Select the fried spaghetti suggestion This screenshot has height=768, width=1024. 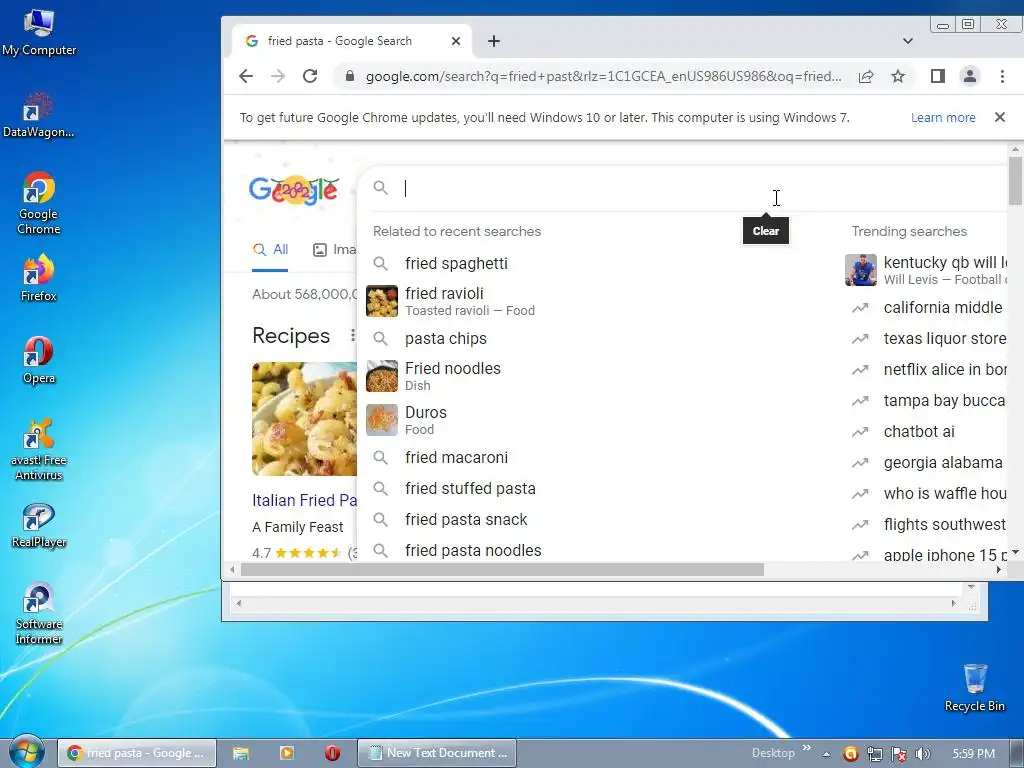[x=456, y=263]
